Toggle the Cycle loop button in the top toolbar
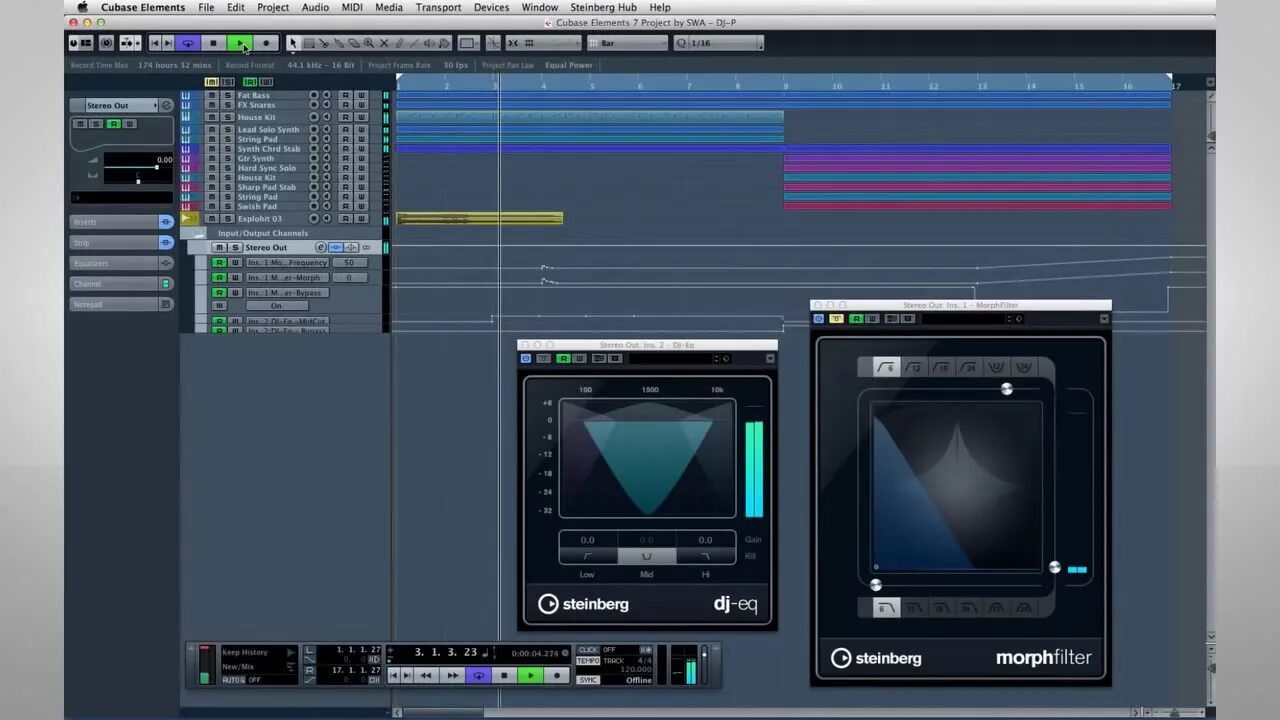The width and height of the screenshot is (1280, 720). (187, 43)
